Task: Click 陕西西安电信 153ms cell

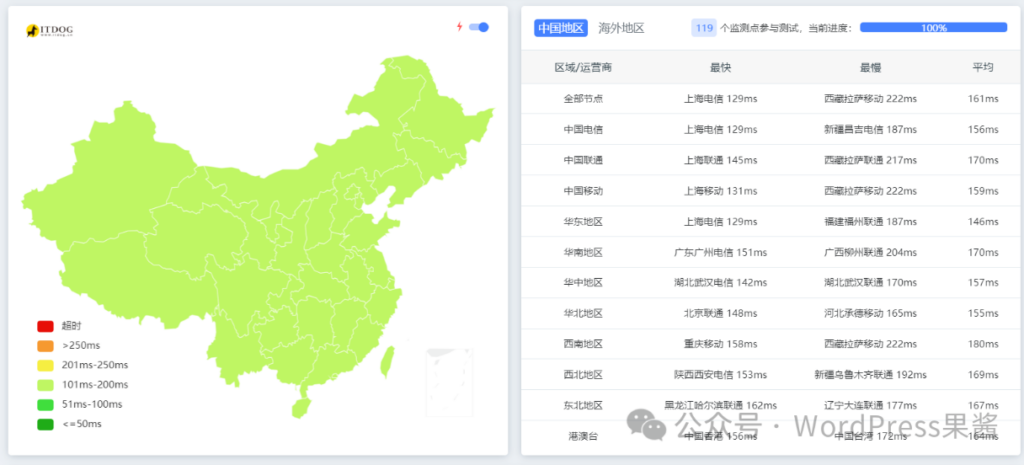Action: (720, 375)
